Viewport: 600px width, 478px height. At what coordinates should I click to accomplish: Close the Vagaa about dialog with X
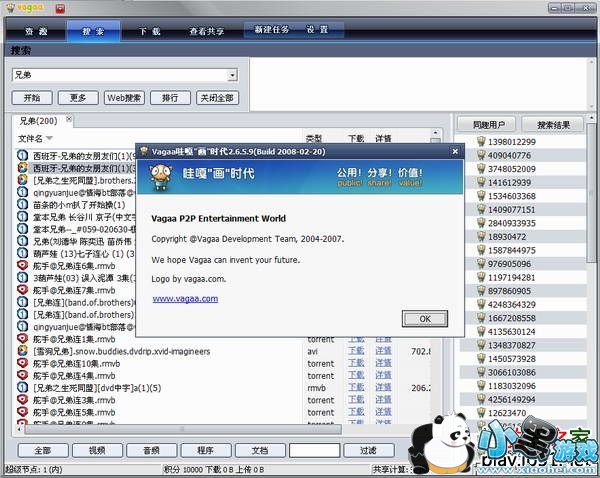tap(455, 152)
